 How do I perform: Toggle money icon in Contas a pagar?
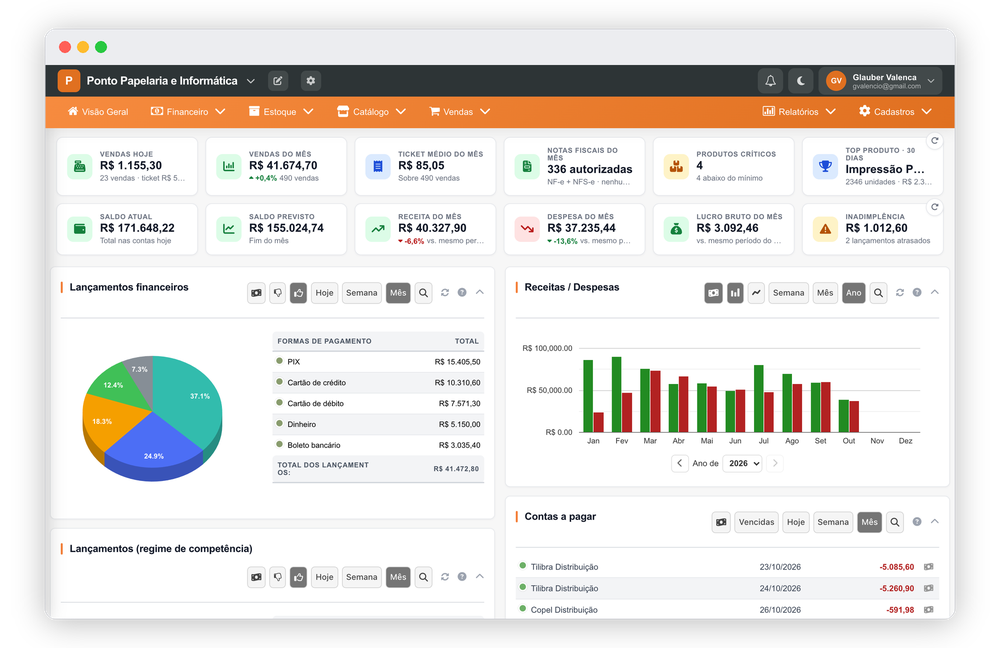721,522
